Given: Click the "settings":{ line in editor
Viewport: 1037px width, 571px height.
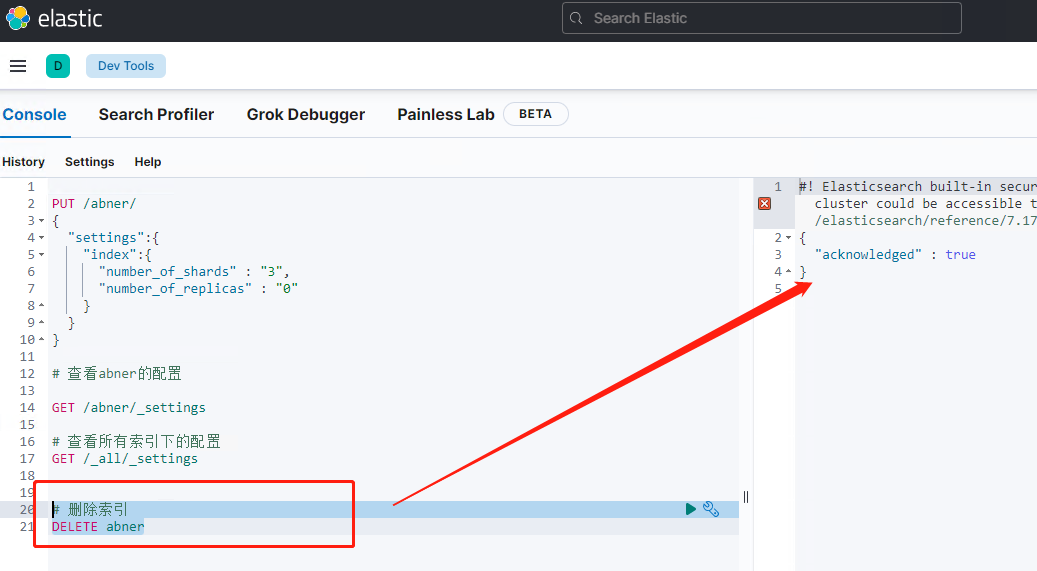Looking at the screenshot, I should (113, 238).
